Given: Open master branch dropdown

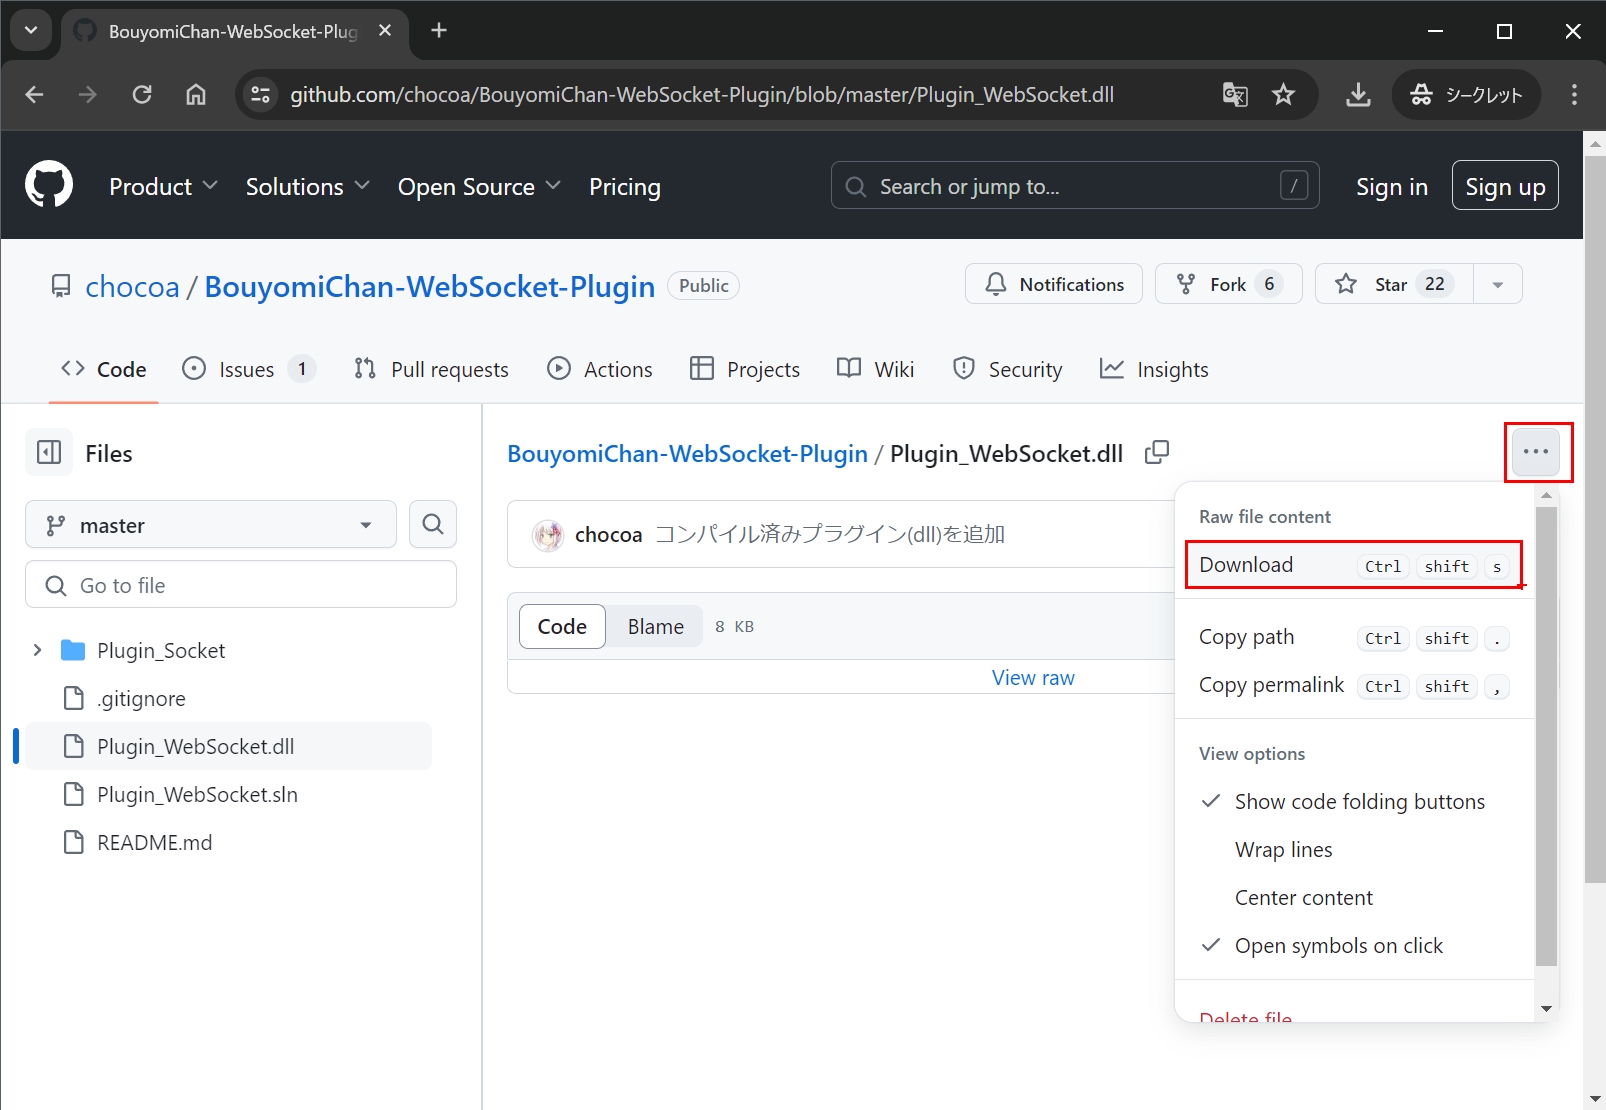Looking at the screenshot, I should pos(211,525).
